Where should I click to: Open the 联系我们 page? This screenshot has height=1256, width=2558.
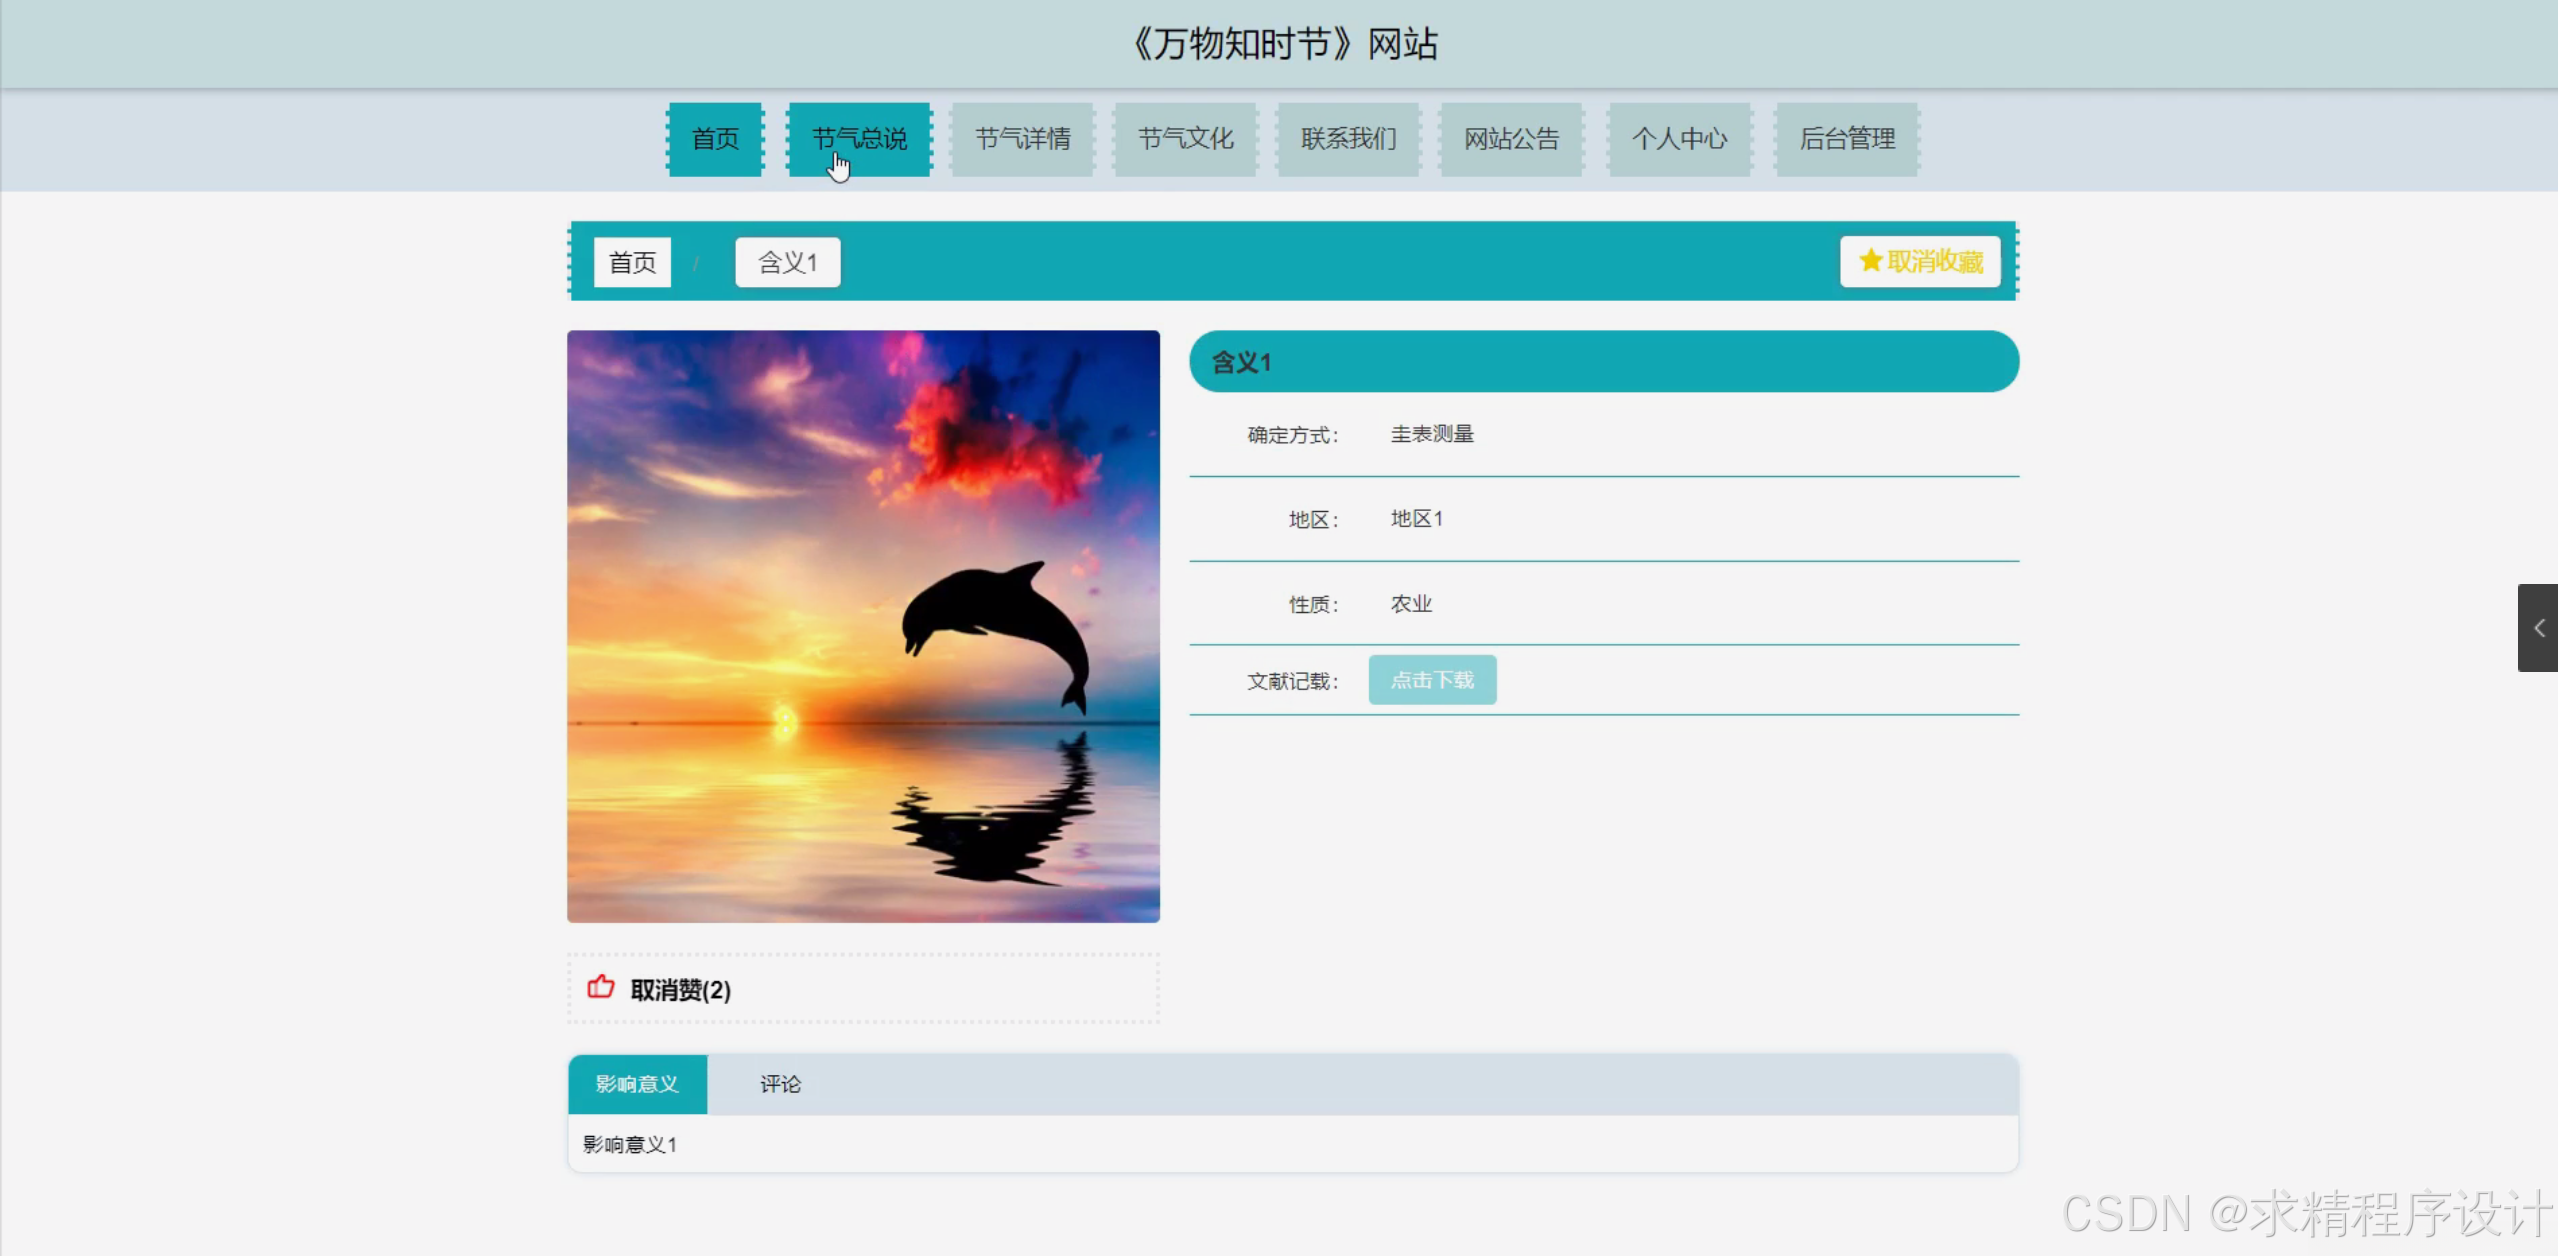click(1348, 139)
